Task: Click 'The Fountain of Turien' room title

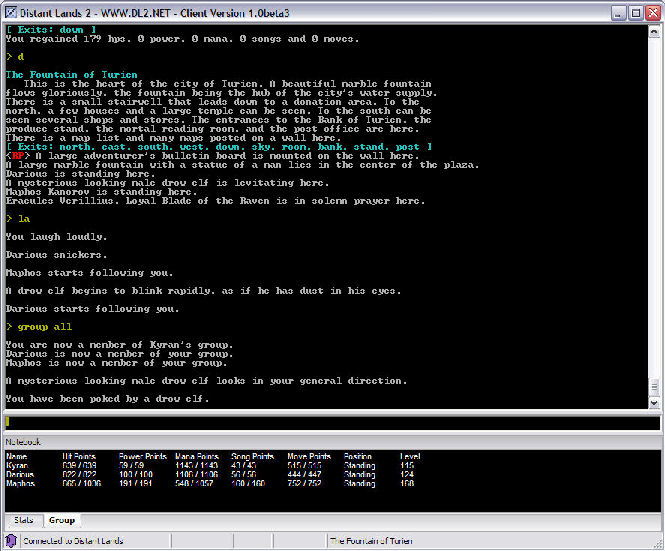Action: pos(72,75)
